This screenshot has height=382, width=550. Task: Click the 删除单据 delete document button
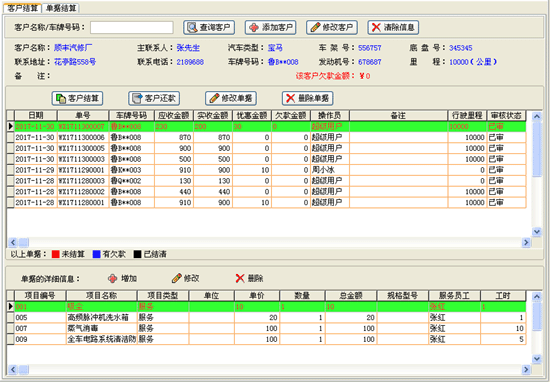[x=308, y=98]
